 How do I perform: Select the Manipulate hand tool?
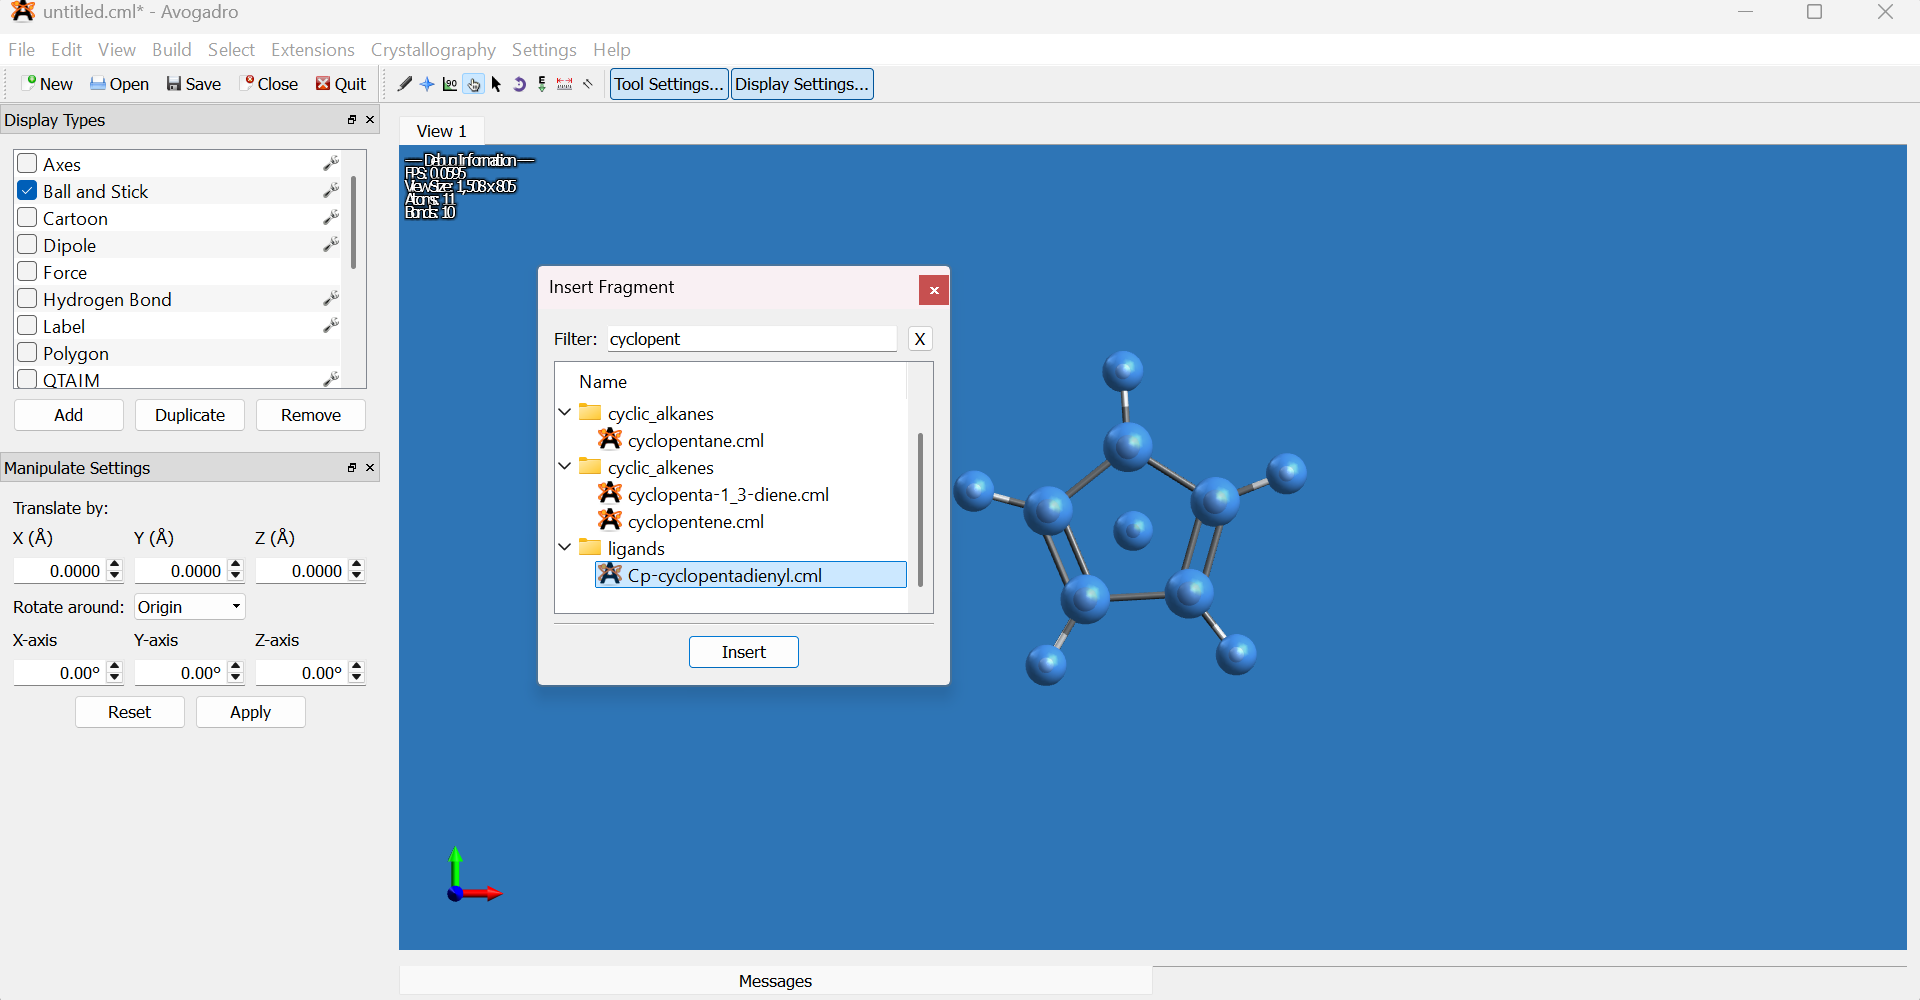point(473,85)
